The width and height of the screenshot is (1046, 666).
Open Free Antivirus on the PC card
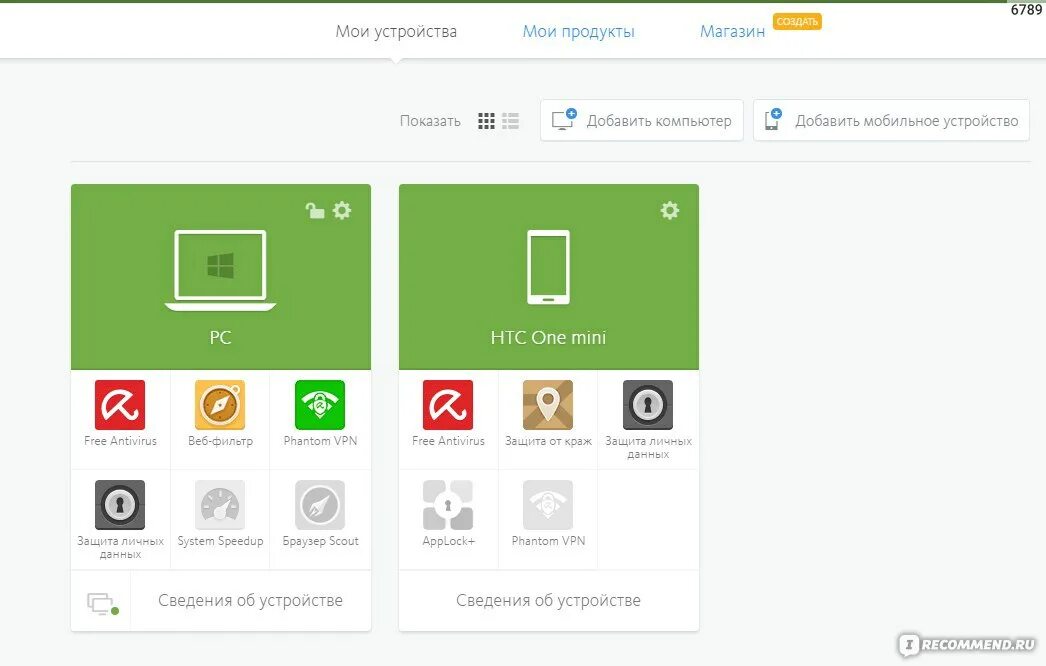[x=120, y=405]
